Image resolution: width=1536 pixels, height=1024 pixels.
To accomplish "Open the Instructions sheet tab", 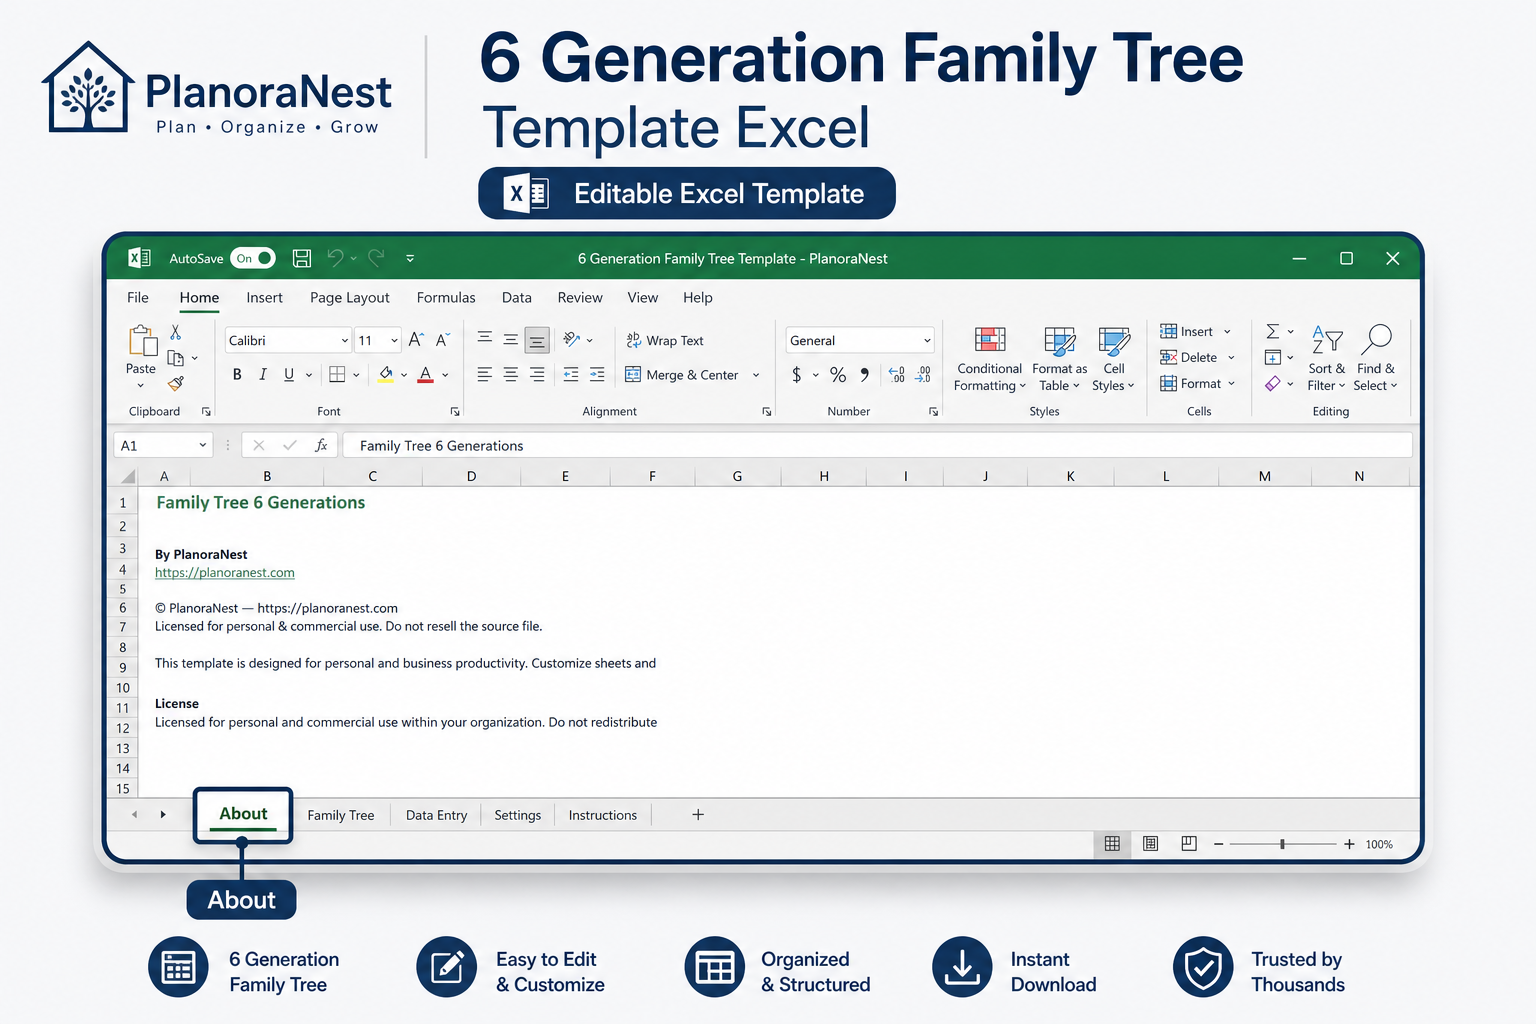I will [x=602, y=815].
